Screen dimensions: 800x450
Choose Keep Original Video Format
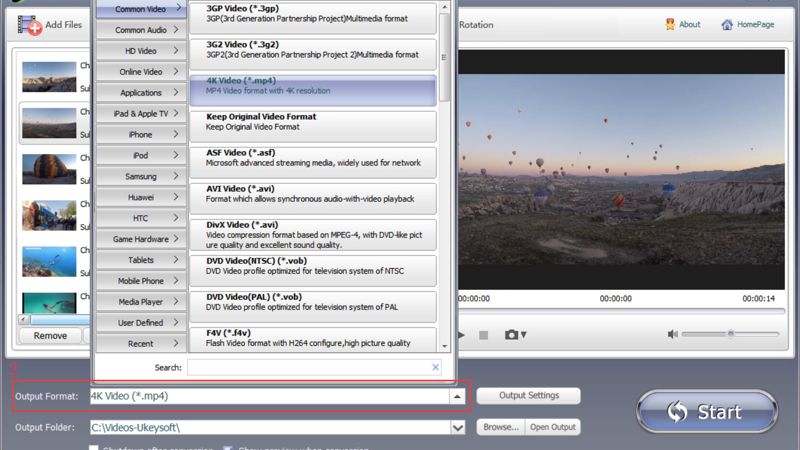(313, 126)
